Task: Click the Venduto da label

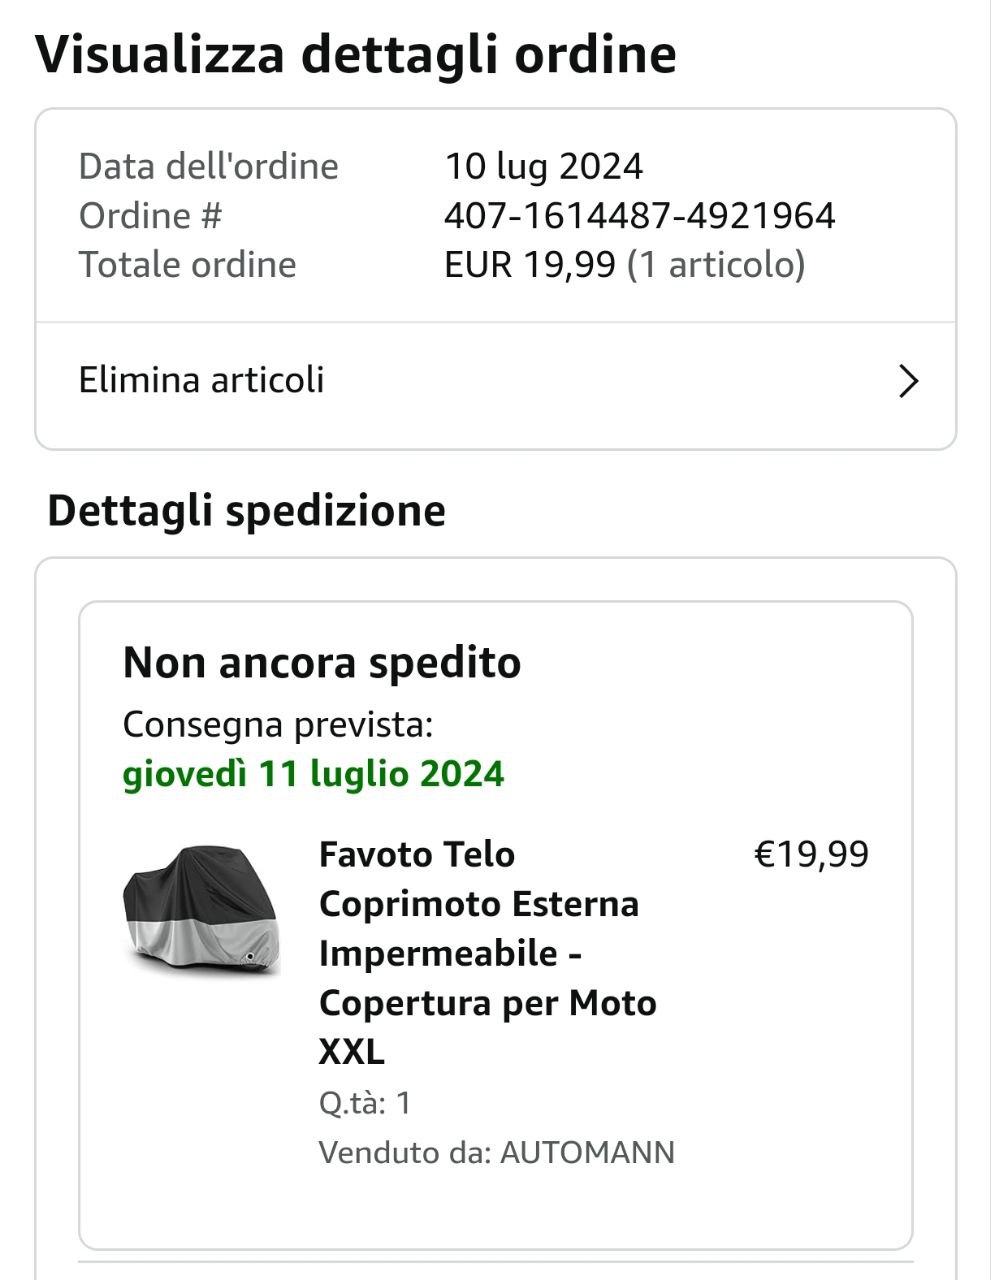Action: [x=405, y=1152]
